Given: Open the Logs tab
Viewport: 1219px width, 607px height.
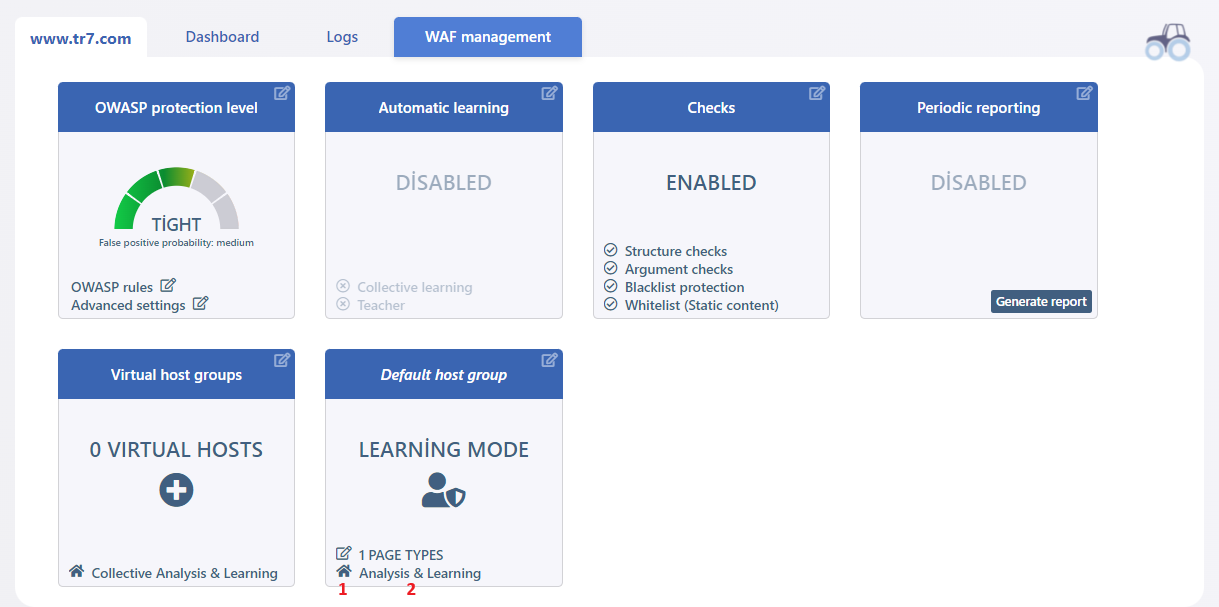Looking at the screenshot, I should pos(342,37).
